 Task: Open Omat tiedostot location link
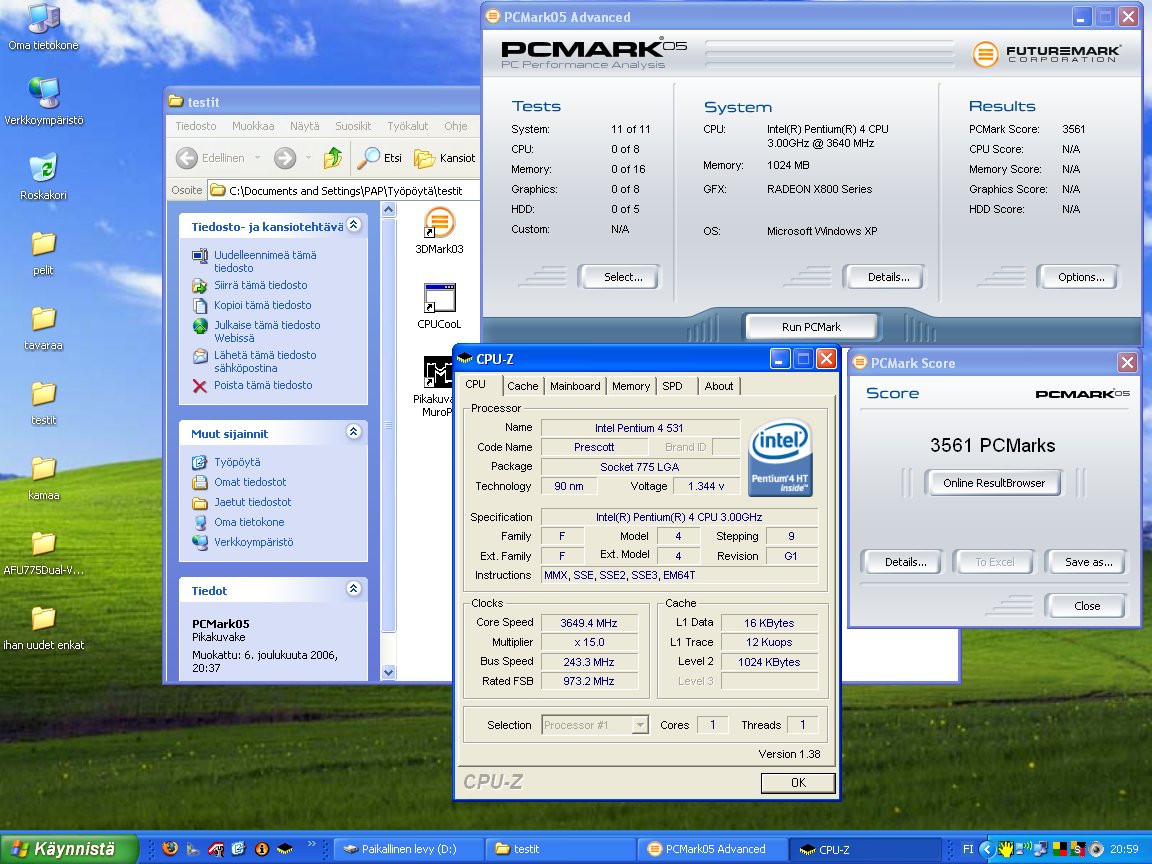coord(250,482)
